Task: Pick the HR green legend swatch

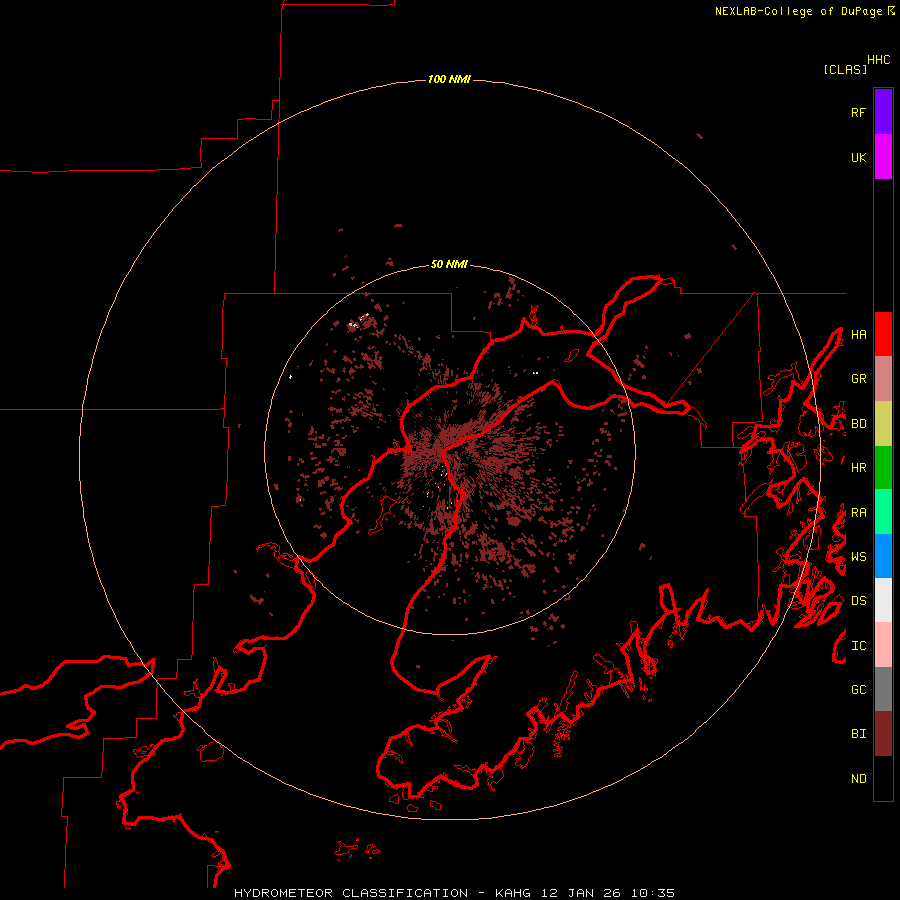Action: (883, 468)
